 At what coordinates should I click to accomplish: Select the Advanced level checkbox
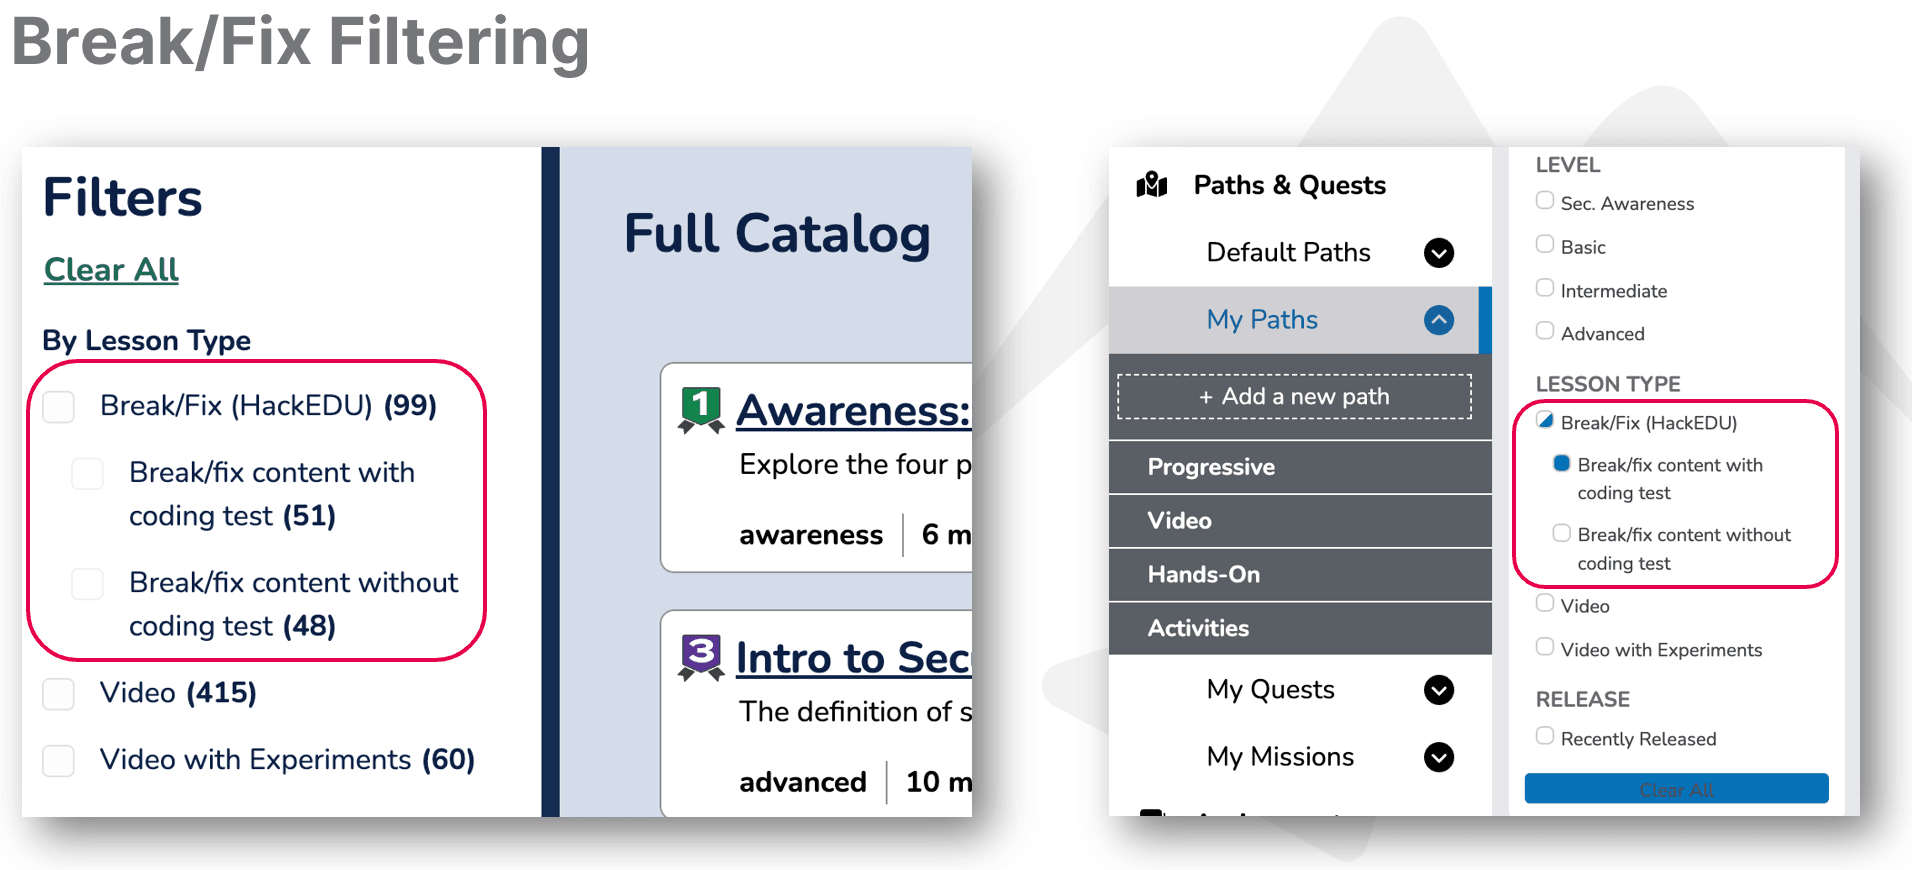pos(1545,331)
